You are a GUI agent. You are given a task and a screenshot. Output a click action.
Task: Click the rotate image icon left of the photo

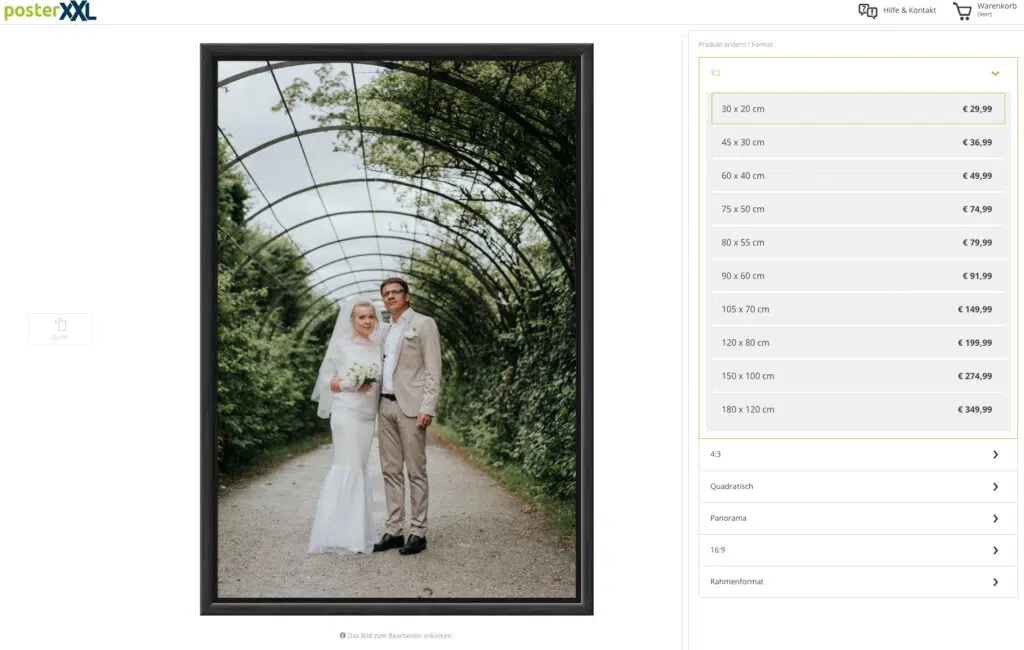tap(60, 328)
